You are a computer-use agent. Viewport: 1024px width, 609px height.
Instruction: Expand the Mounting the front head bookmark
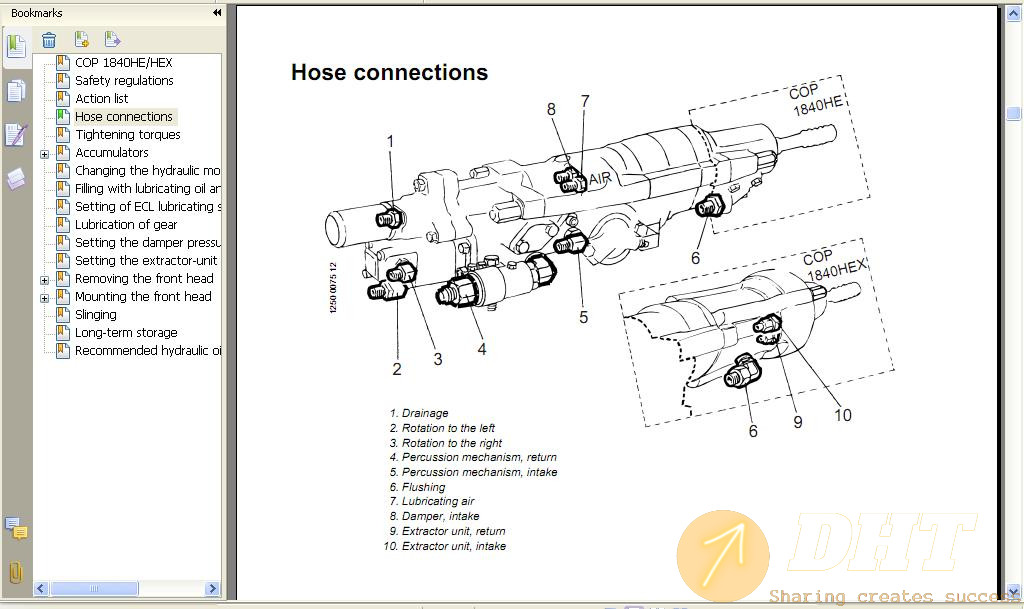click(44, 298)
